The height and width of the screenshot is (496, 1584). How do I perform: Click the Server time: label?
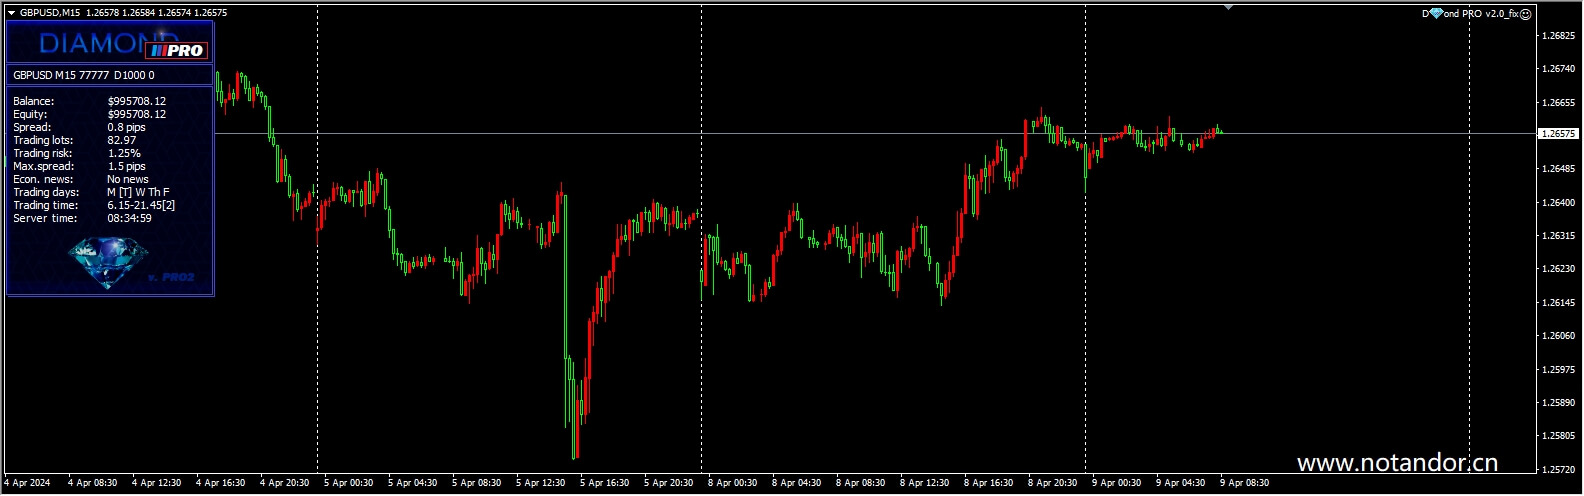45,218
